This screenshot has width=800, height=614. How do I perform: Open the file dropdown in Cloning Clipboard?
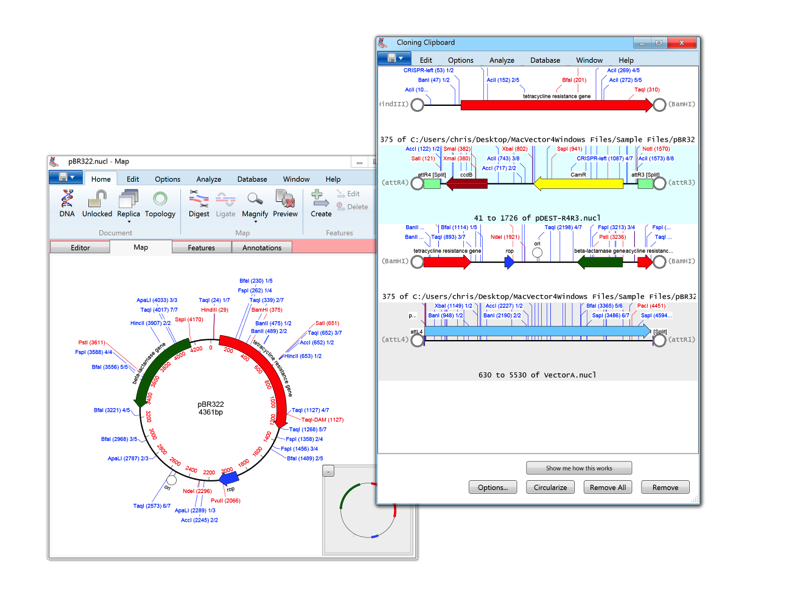[x=393, y=60]
